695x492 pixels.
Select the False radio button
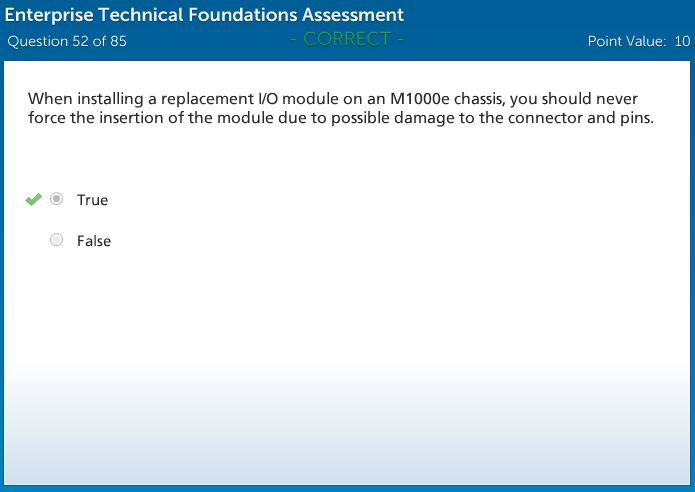coord(57,240)
